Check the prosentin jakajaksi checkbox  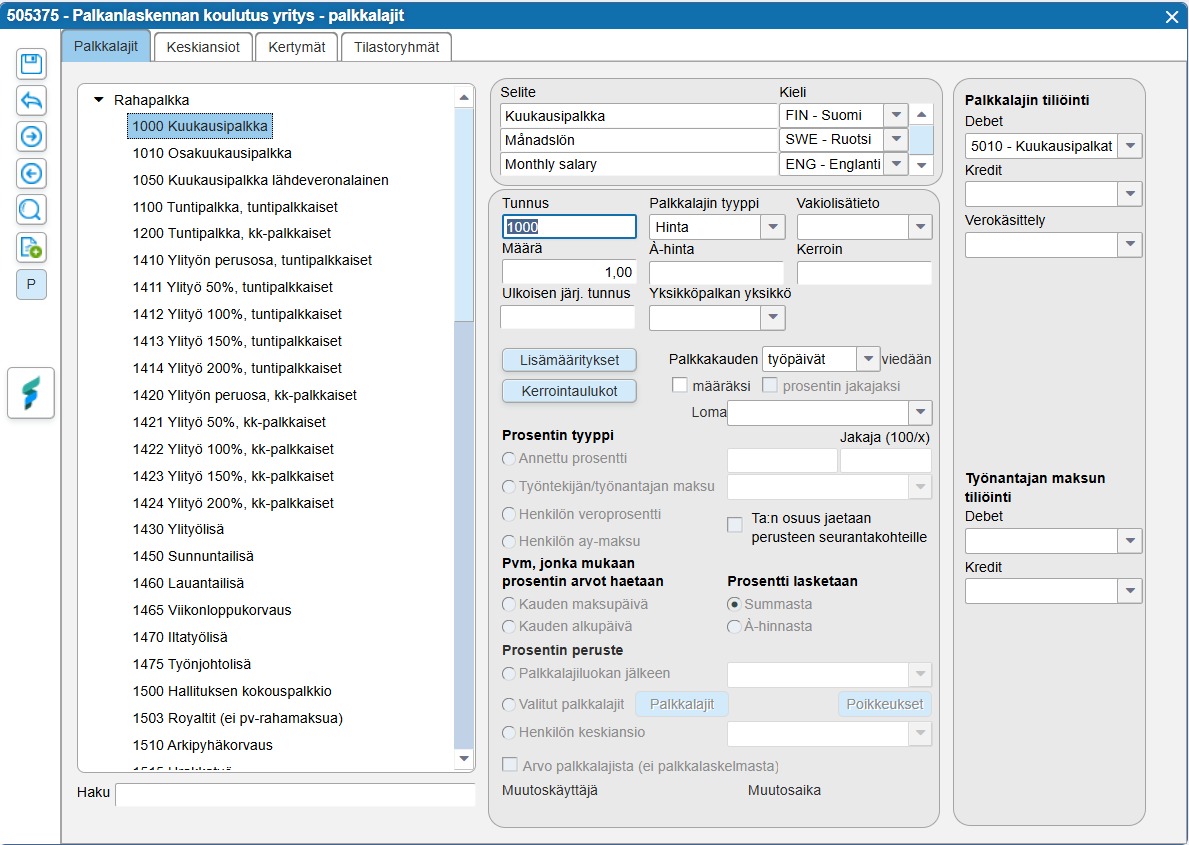[770, 385]
